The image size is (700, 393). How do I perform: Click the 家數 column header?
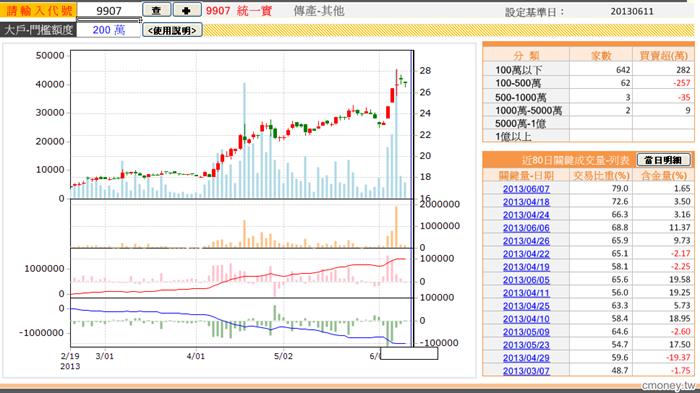[x=600, y=56]
